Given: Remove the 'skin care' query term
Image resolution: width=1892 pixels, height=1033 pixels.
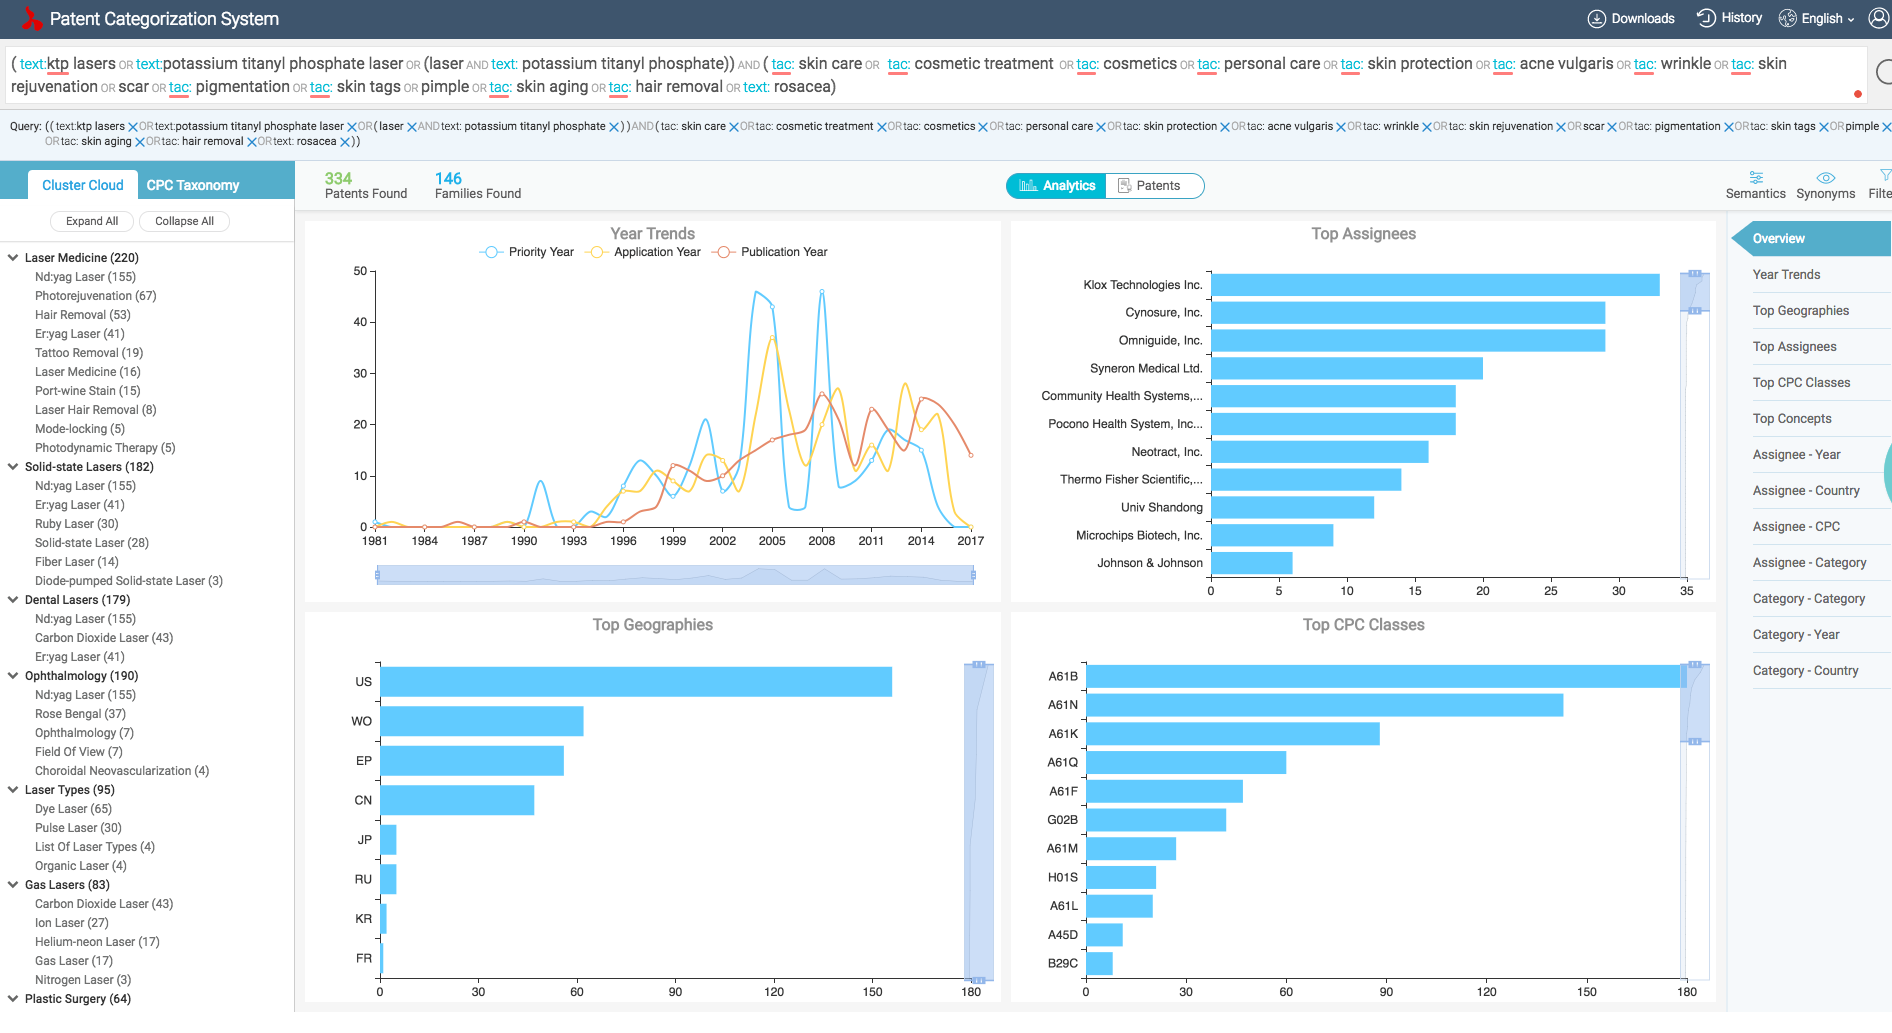Looking at the screenshot, I should pyautogui.click(x=734, y=127).
